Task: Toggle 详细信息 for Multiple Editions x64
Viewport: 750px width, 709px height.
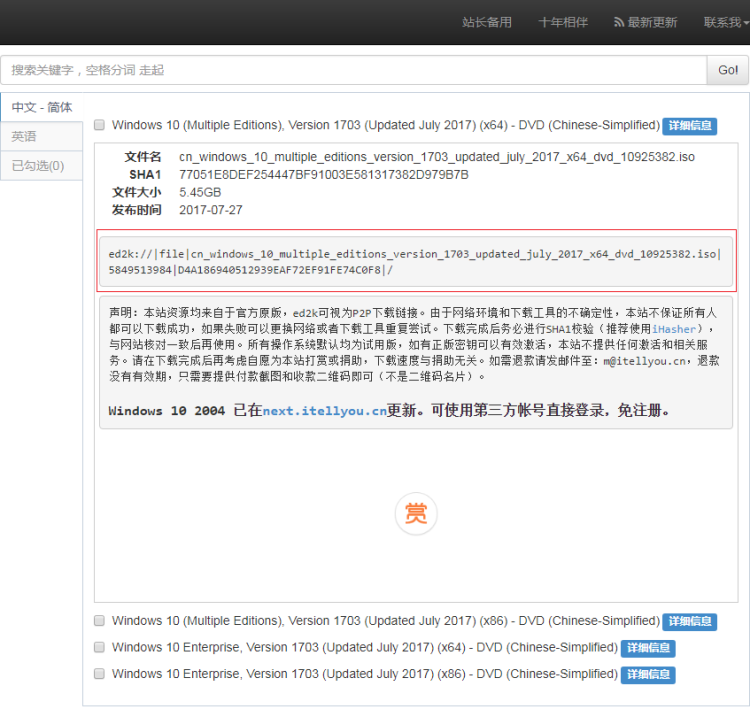Action: 689,126
